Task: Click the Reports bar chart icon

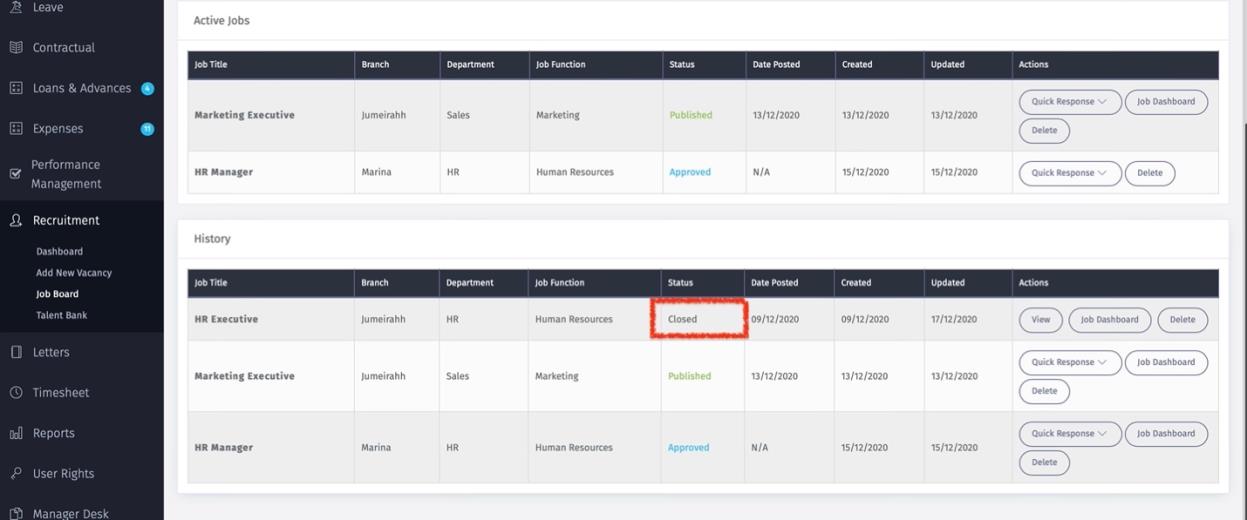Action: click(16, 433)
